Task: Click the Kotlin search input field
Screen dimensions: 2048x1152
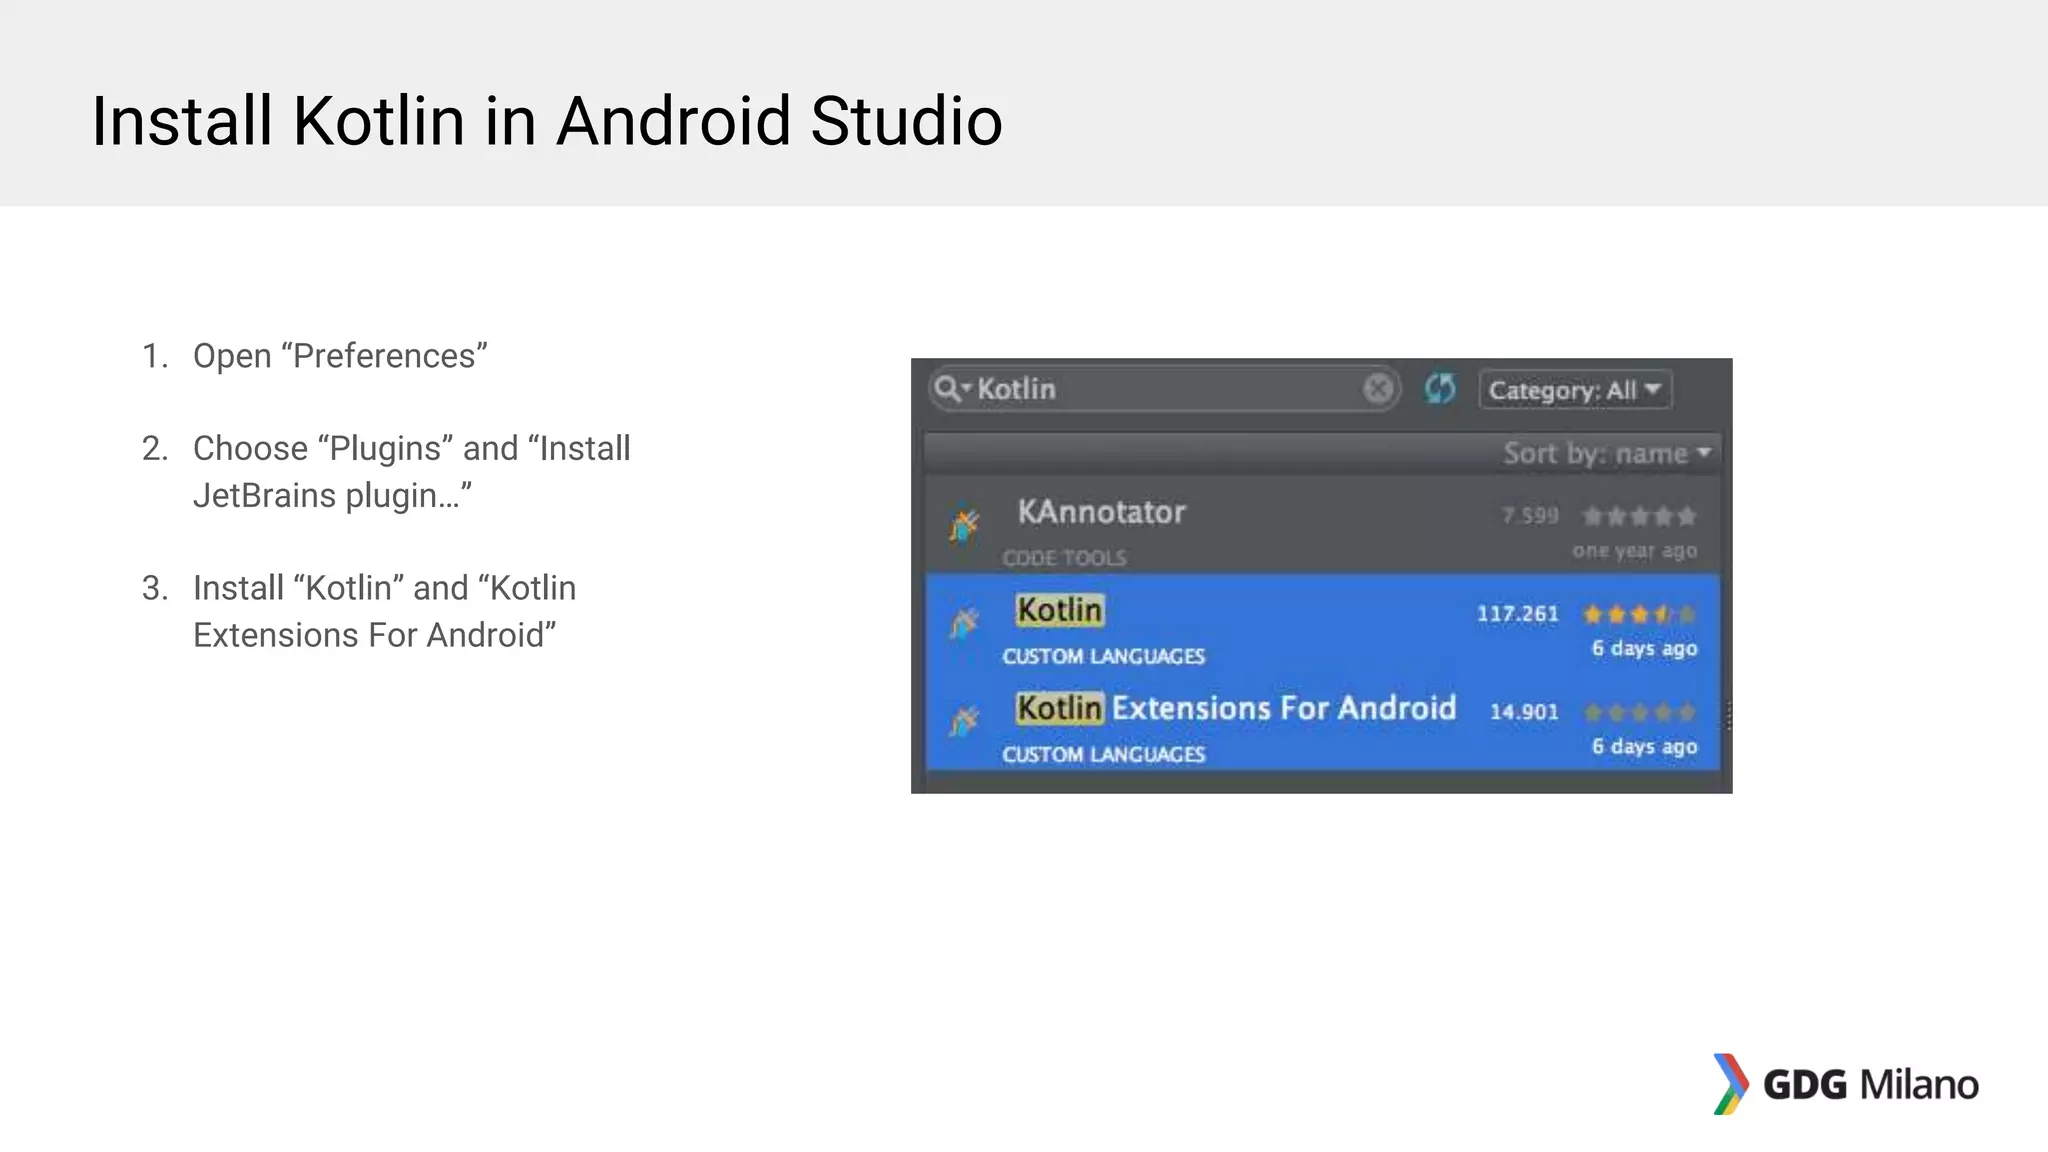Action: point(1164,388)
